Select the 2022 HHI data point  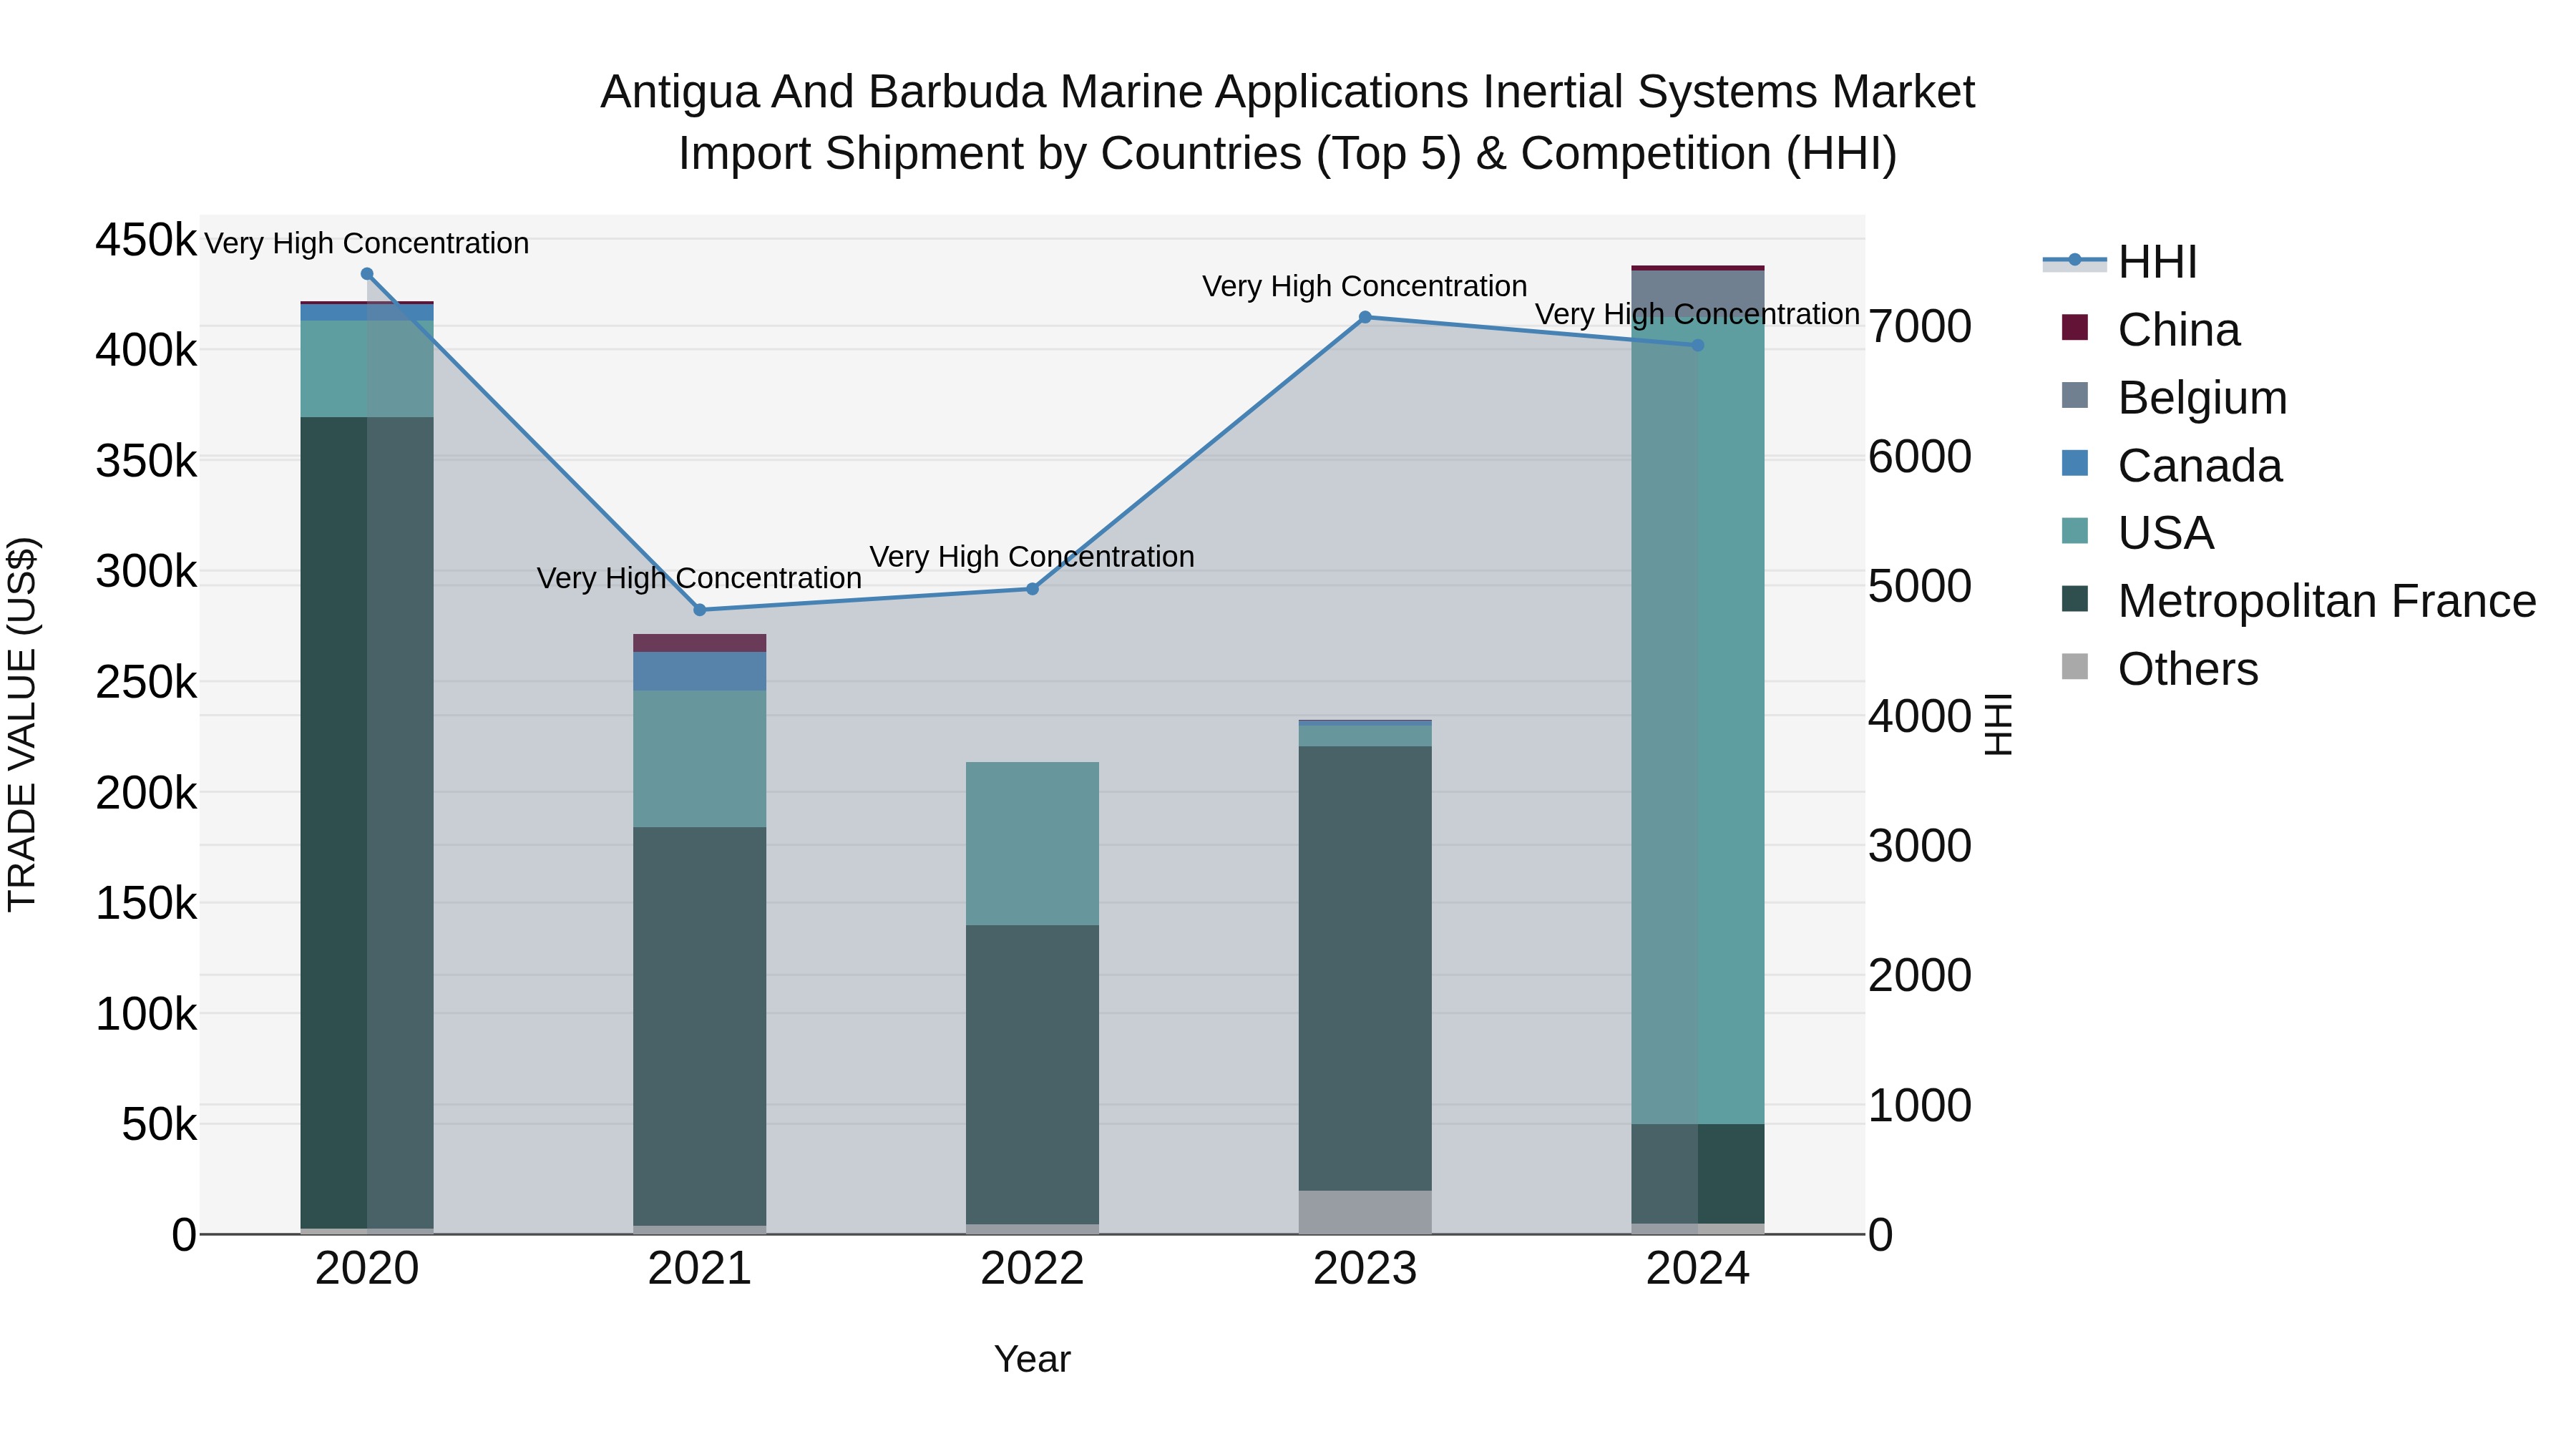1033,589
